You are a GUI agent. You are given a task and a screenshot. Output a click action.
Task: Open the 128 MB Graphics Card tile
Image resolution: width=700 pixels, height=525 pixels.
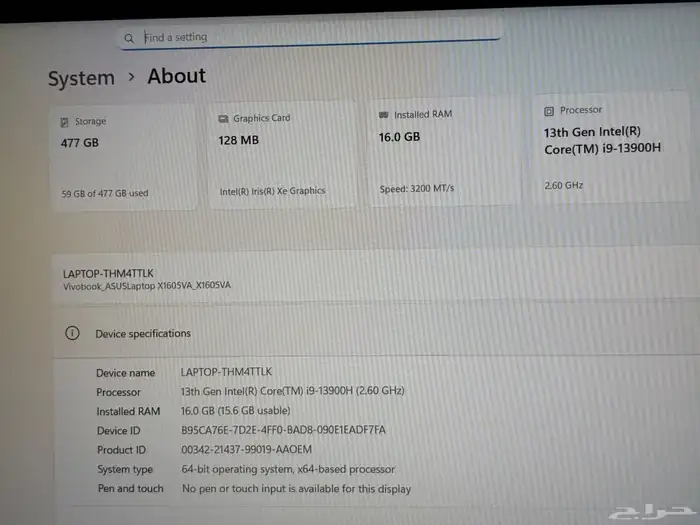click(282, 155)
